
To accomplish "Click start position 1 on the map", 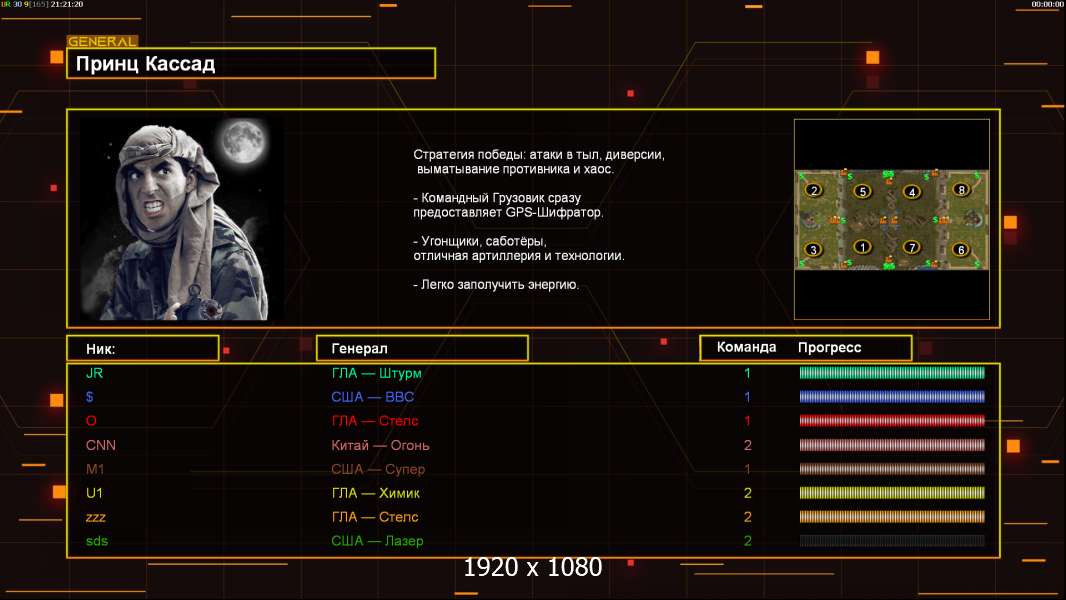I will 863,247.
